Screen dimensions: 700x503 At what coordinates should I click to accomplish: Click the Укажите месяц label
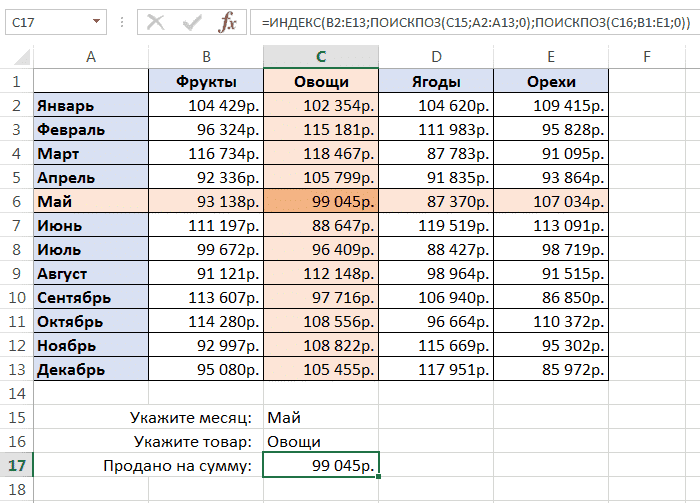point(191,418)
